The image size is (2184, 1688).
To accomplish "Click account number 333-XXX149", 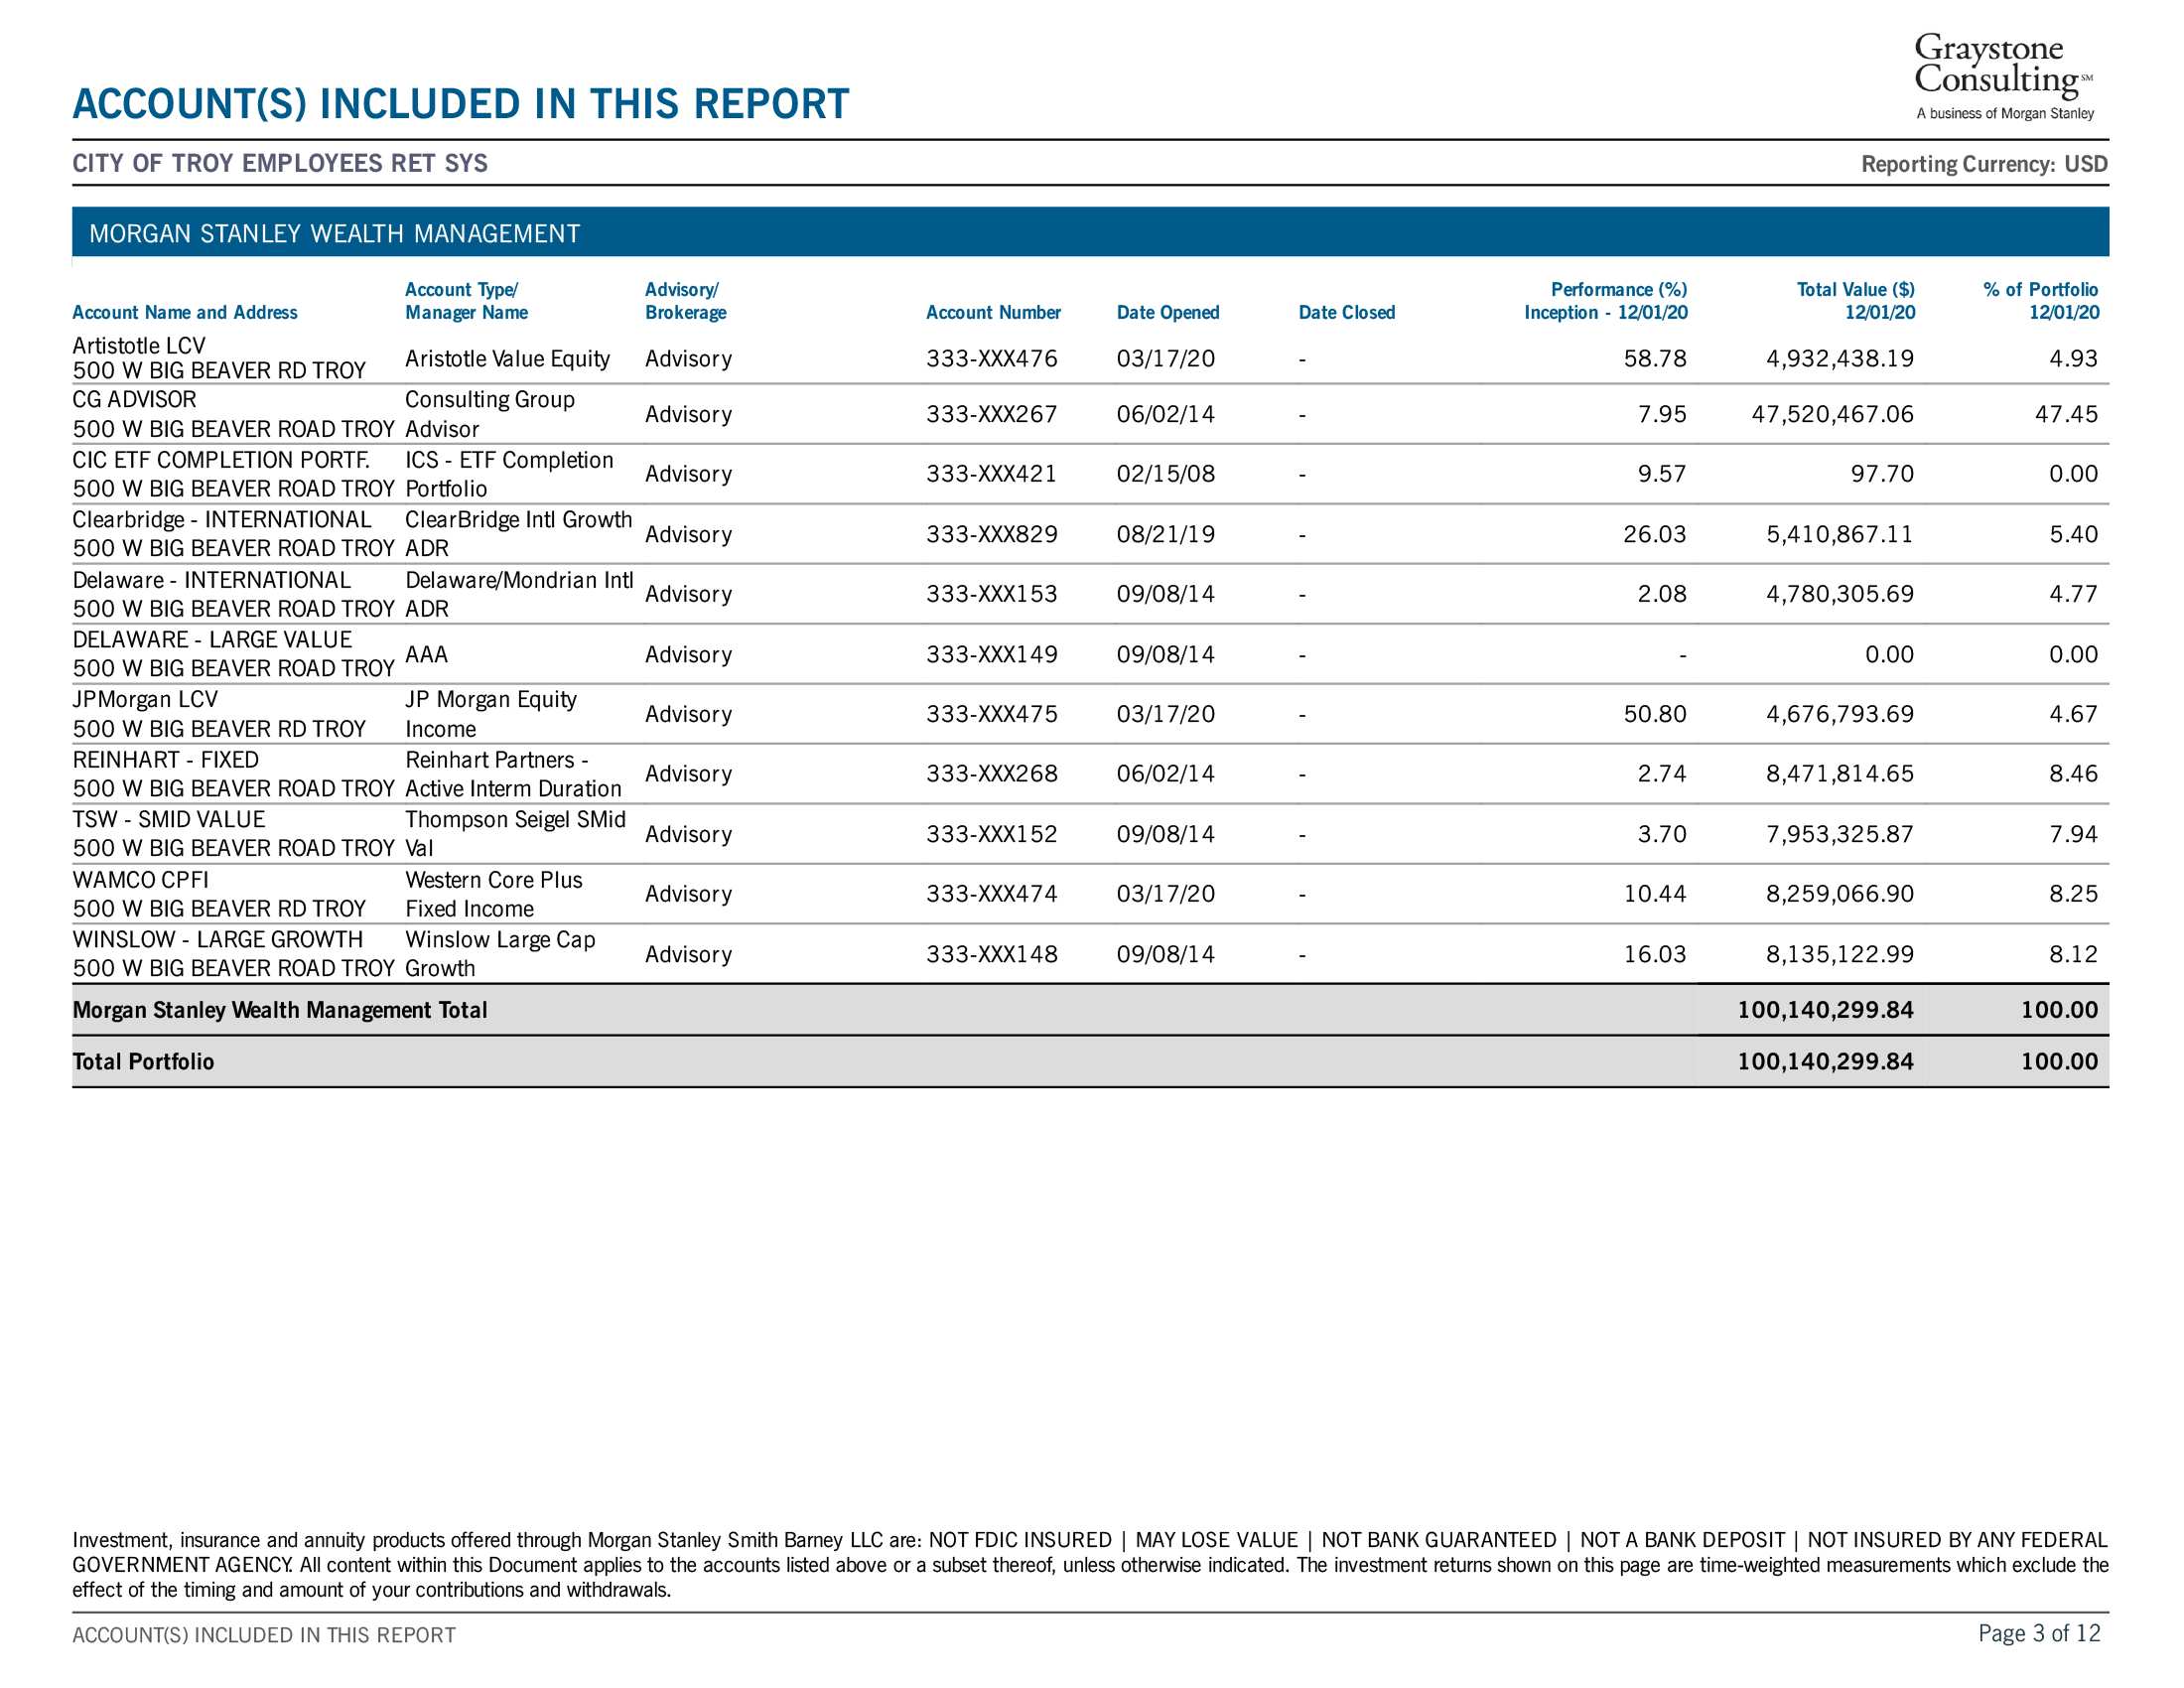I will click(x=991, y=654).
